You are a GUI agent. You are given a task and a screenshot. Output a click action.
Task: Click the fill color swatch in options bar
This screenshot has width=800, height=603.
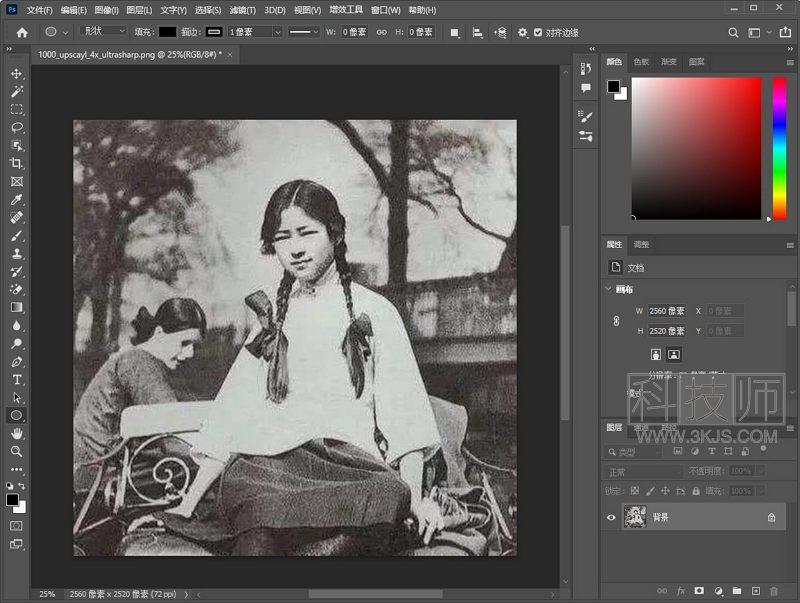tap(167, 32)
